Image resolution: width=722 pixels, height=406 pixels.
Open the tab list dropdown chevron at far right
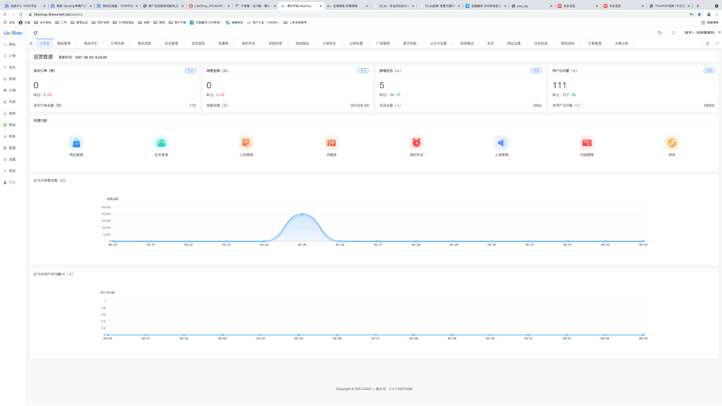[x=716, y=44]
